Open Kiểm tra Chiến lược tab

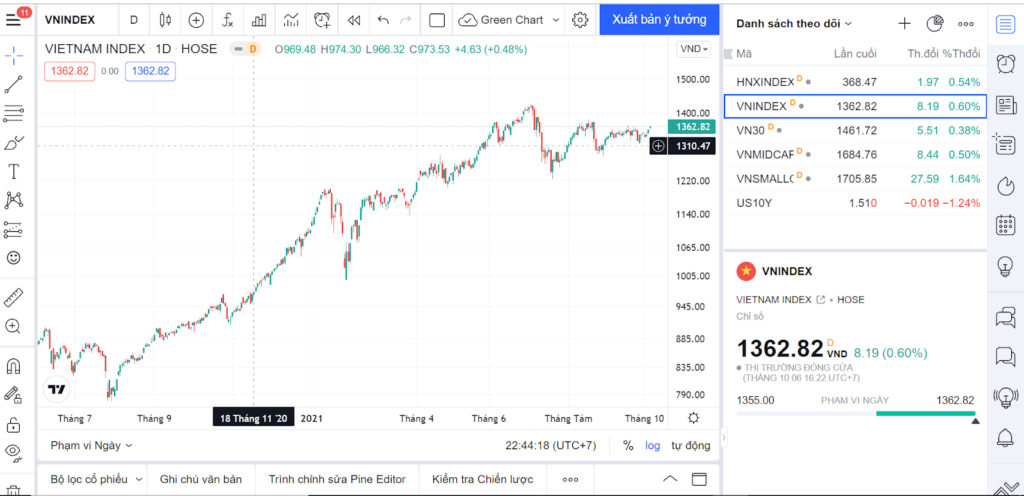click(x=482, y=479)
